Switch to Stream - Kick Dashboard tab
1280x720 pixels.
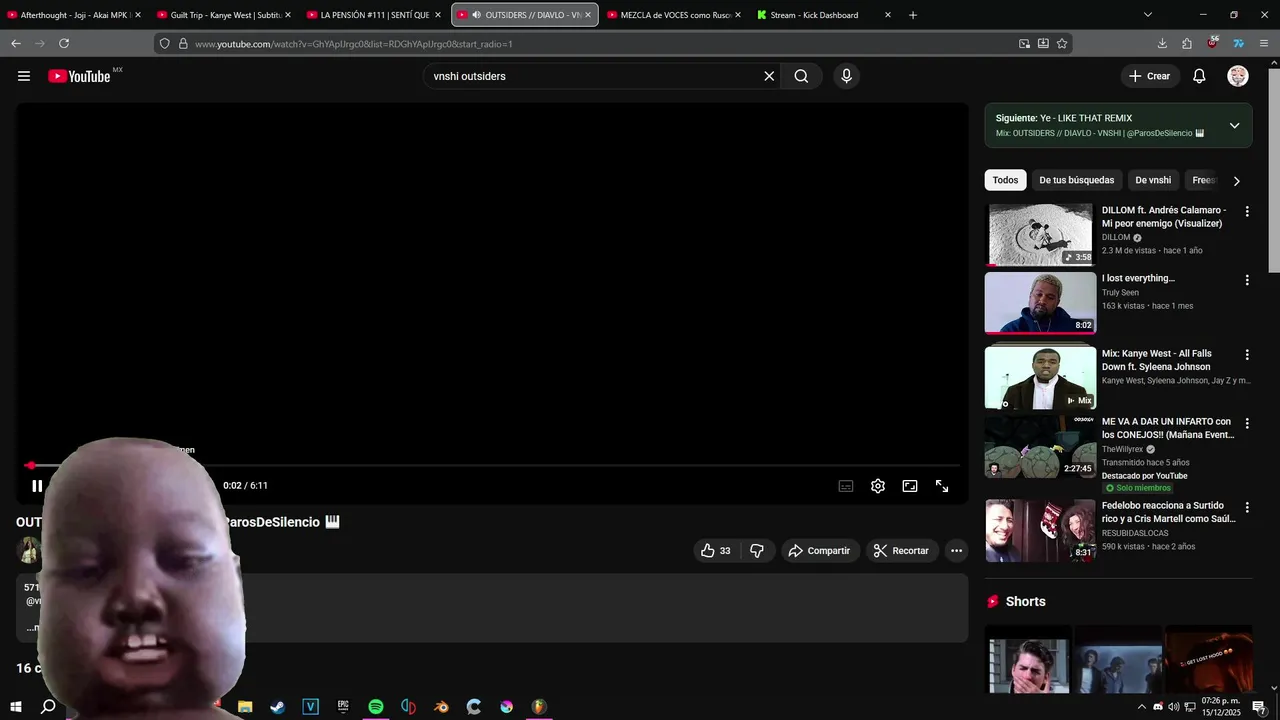[822, 15]
